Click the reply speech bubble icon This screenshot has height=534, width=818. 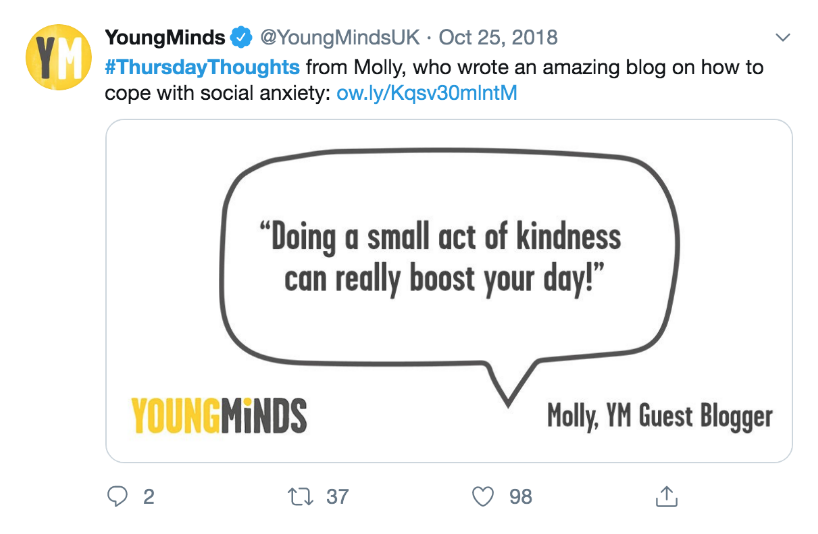tap(117, 496)
